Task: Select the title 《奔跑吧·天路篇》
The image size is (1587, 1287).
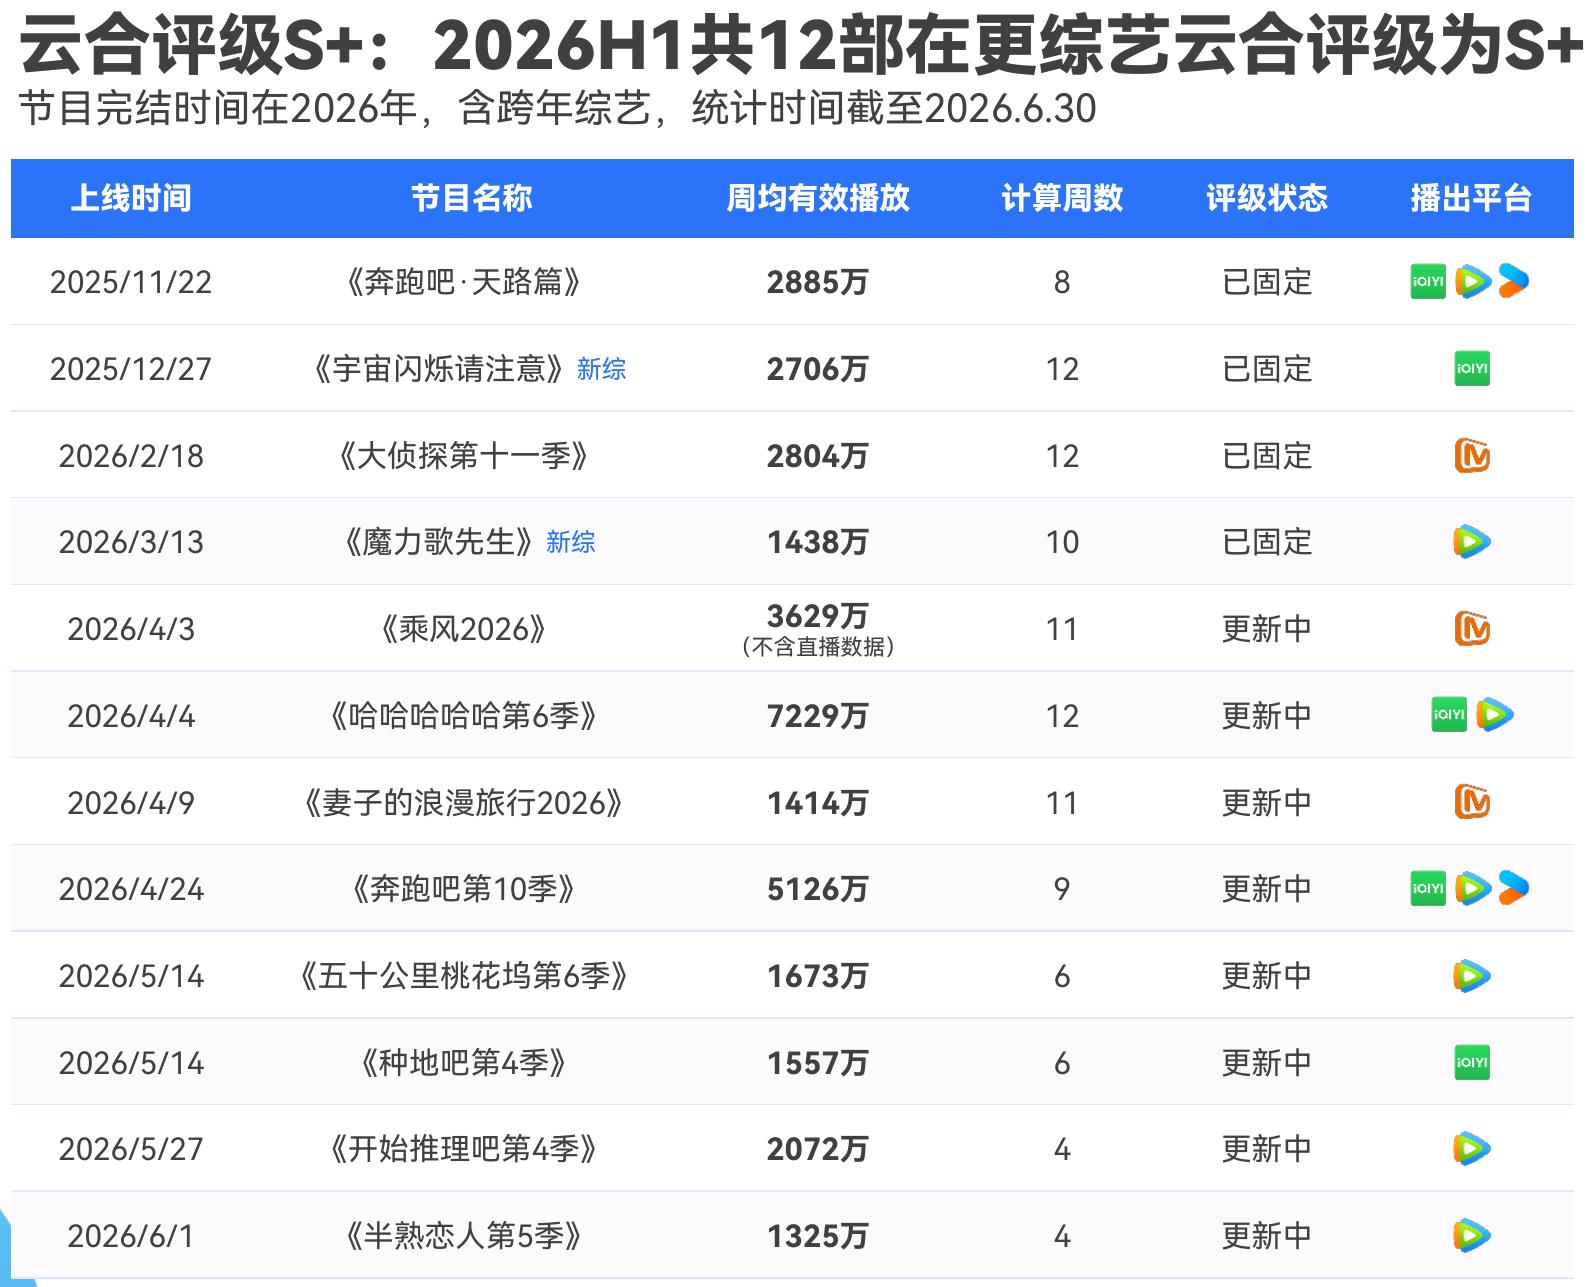Action: (x=463, y=282)
